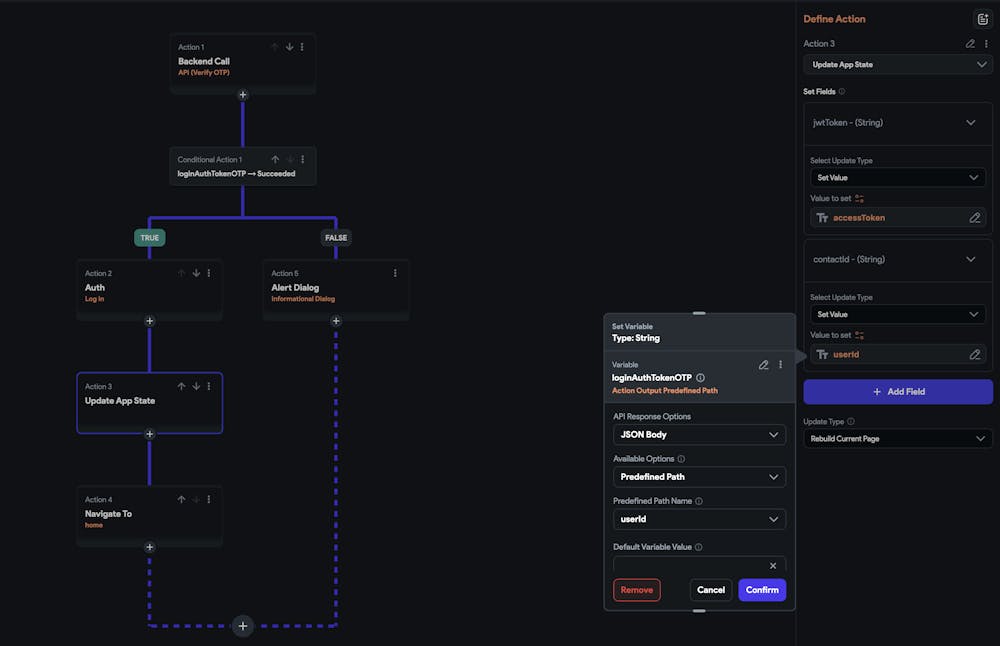This screenshot has height=646, width=1000.
Task: Open variable options kebab in Set Variable popup
Action: pos(781,365)
